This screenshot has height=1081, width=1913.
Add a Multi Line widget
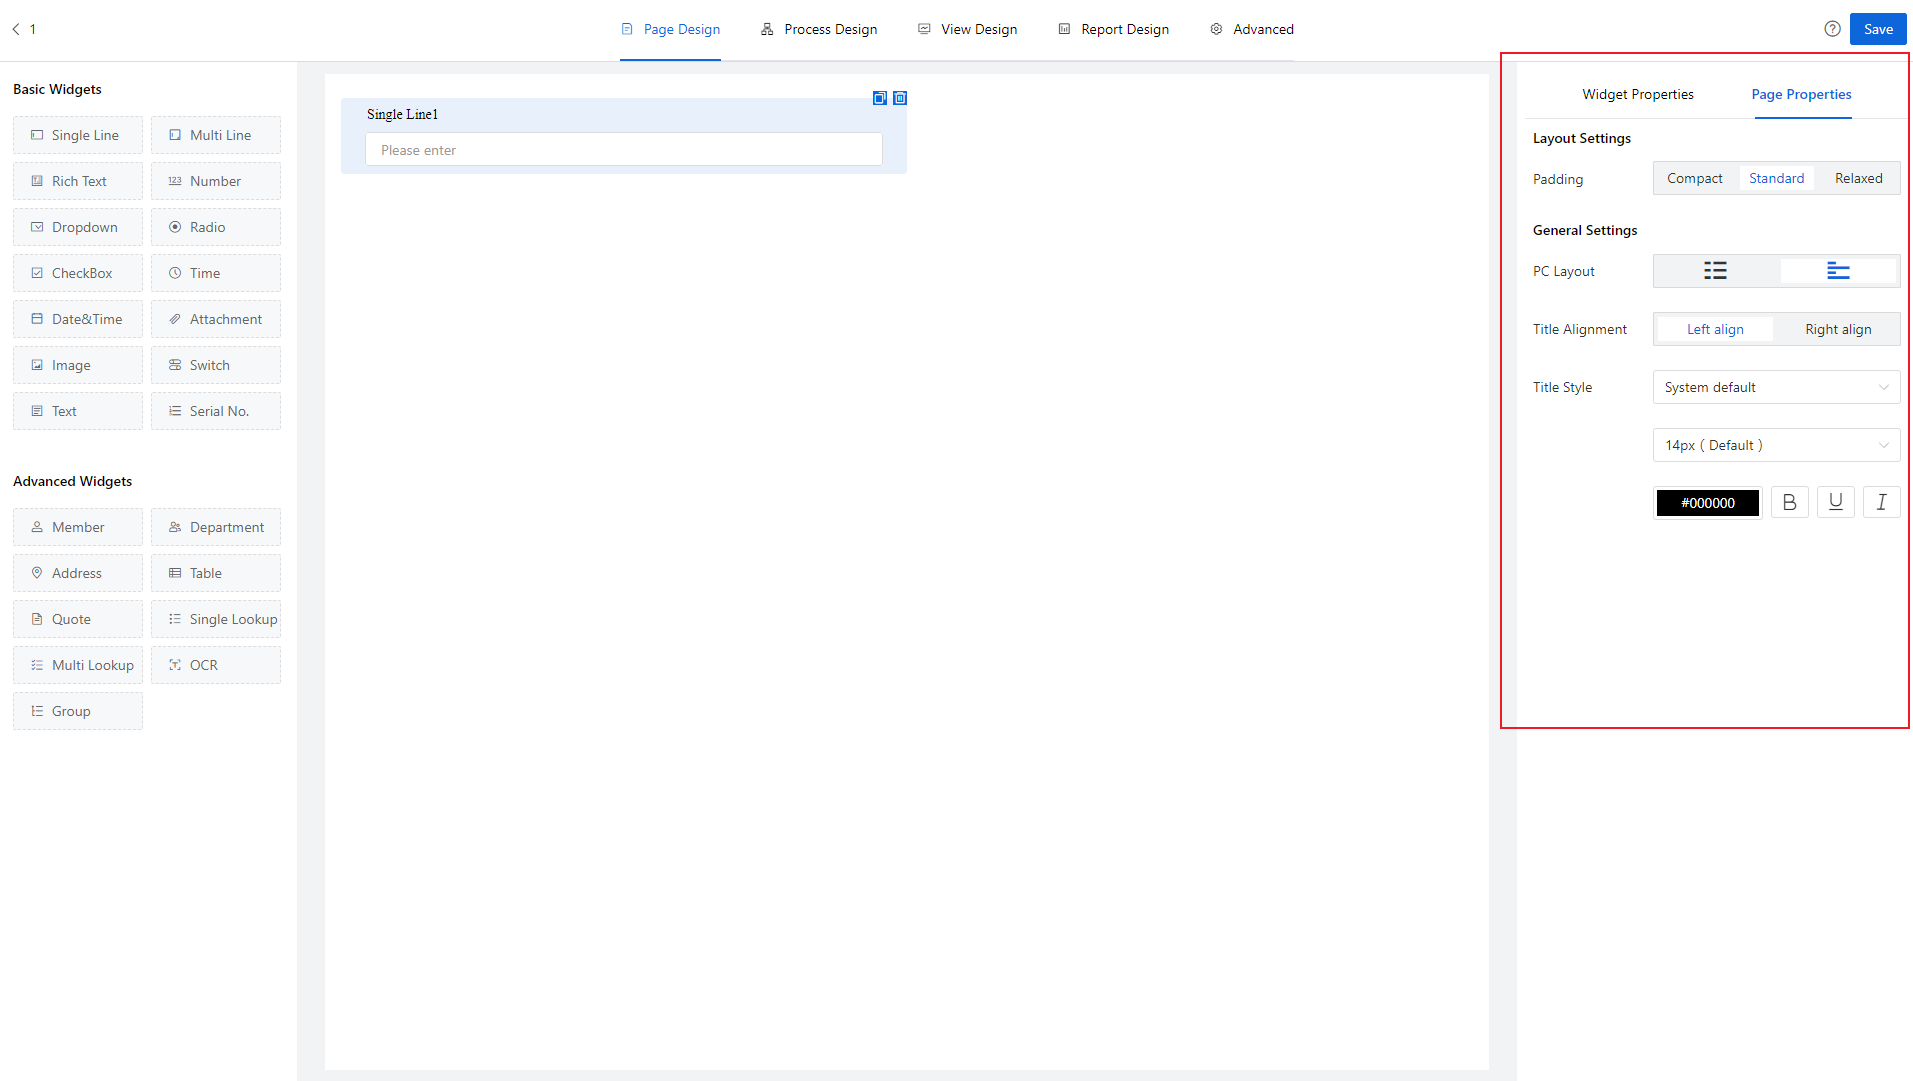[x=216, y=135]
